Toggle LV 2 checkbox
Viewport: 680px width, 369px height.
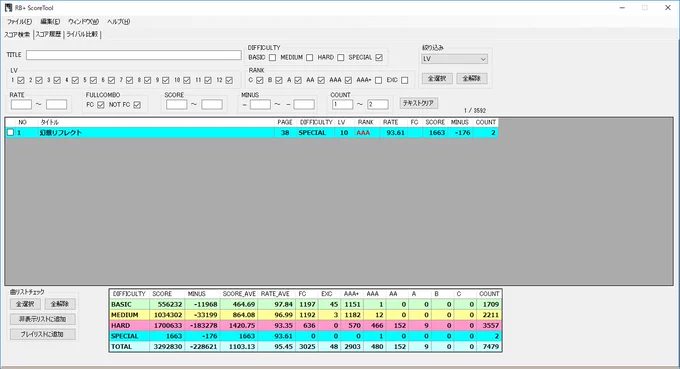tap(39, 80)
